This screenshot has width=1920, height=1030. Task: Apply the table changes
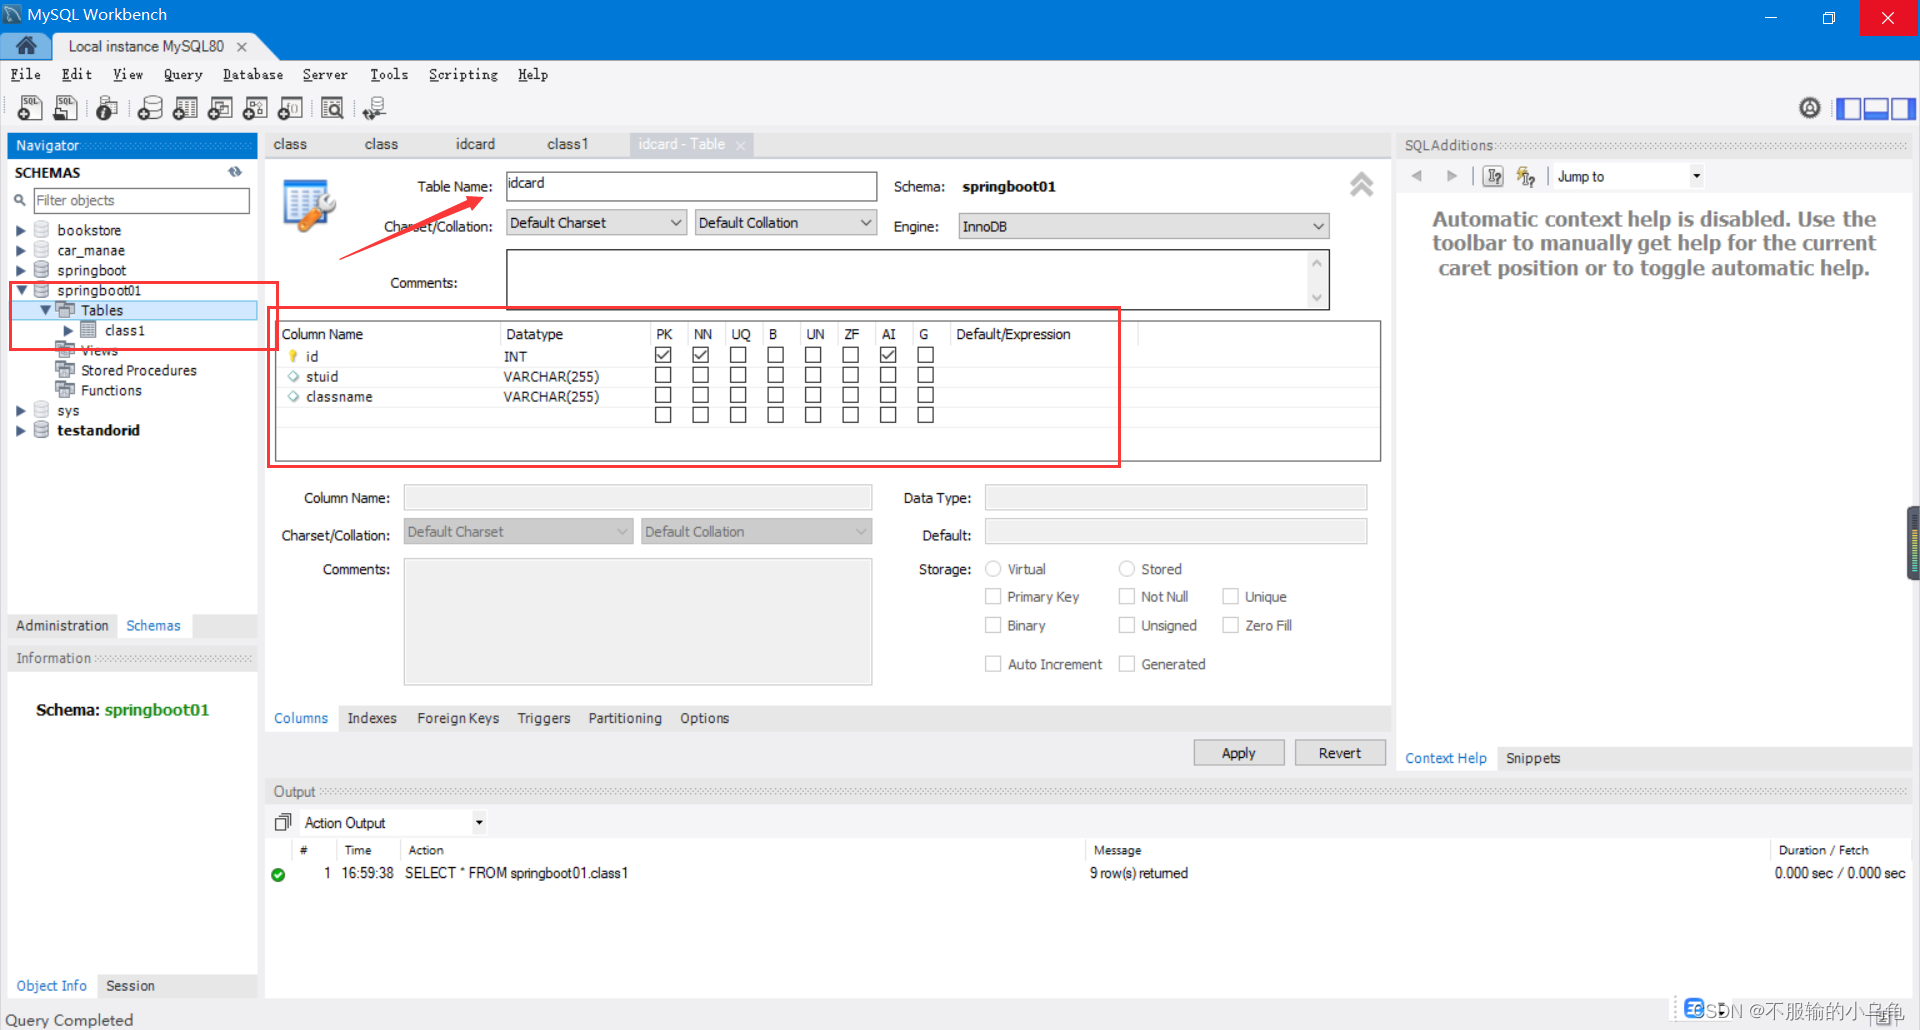coord(1238,753)
